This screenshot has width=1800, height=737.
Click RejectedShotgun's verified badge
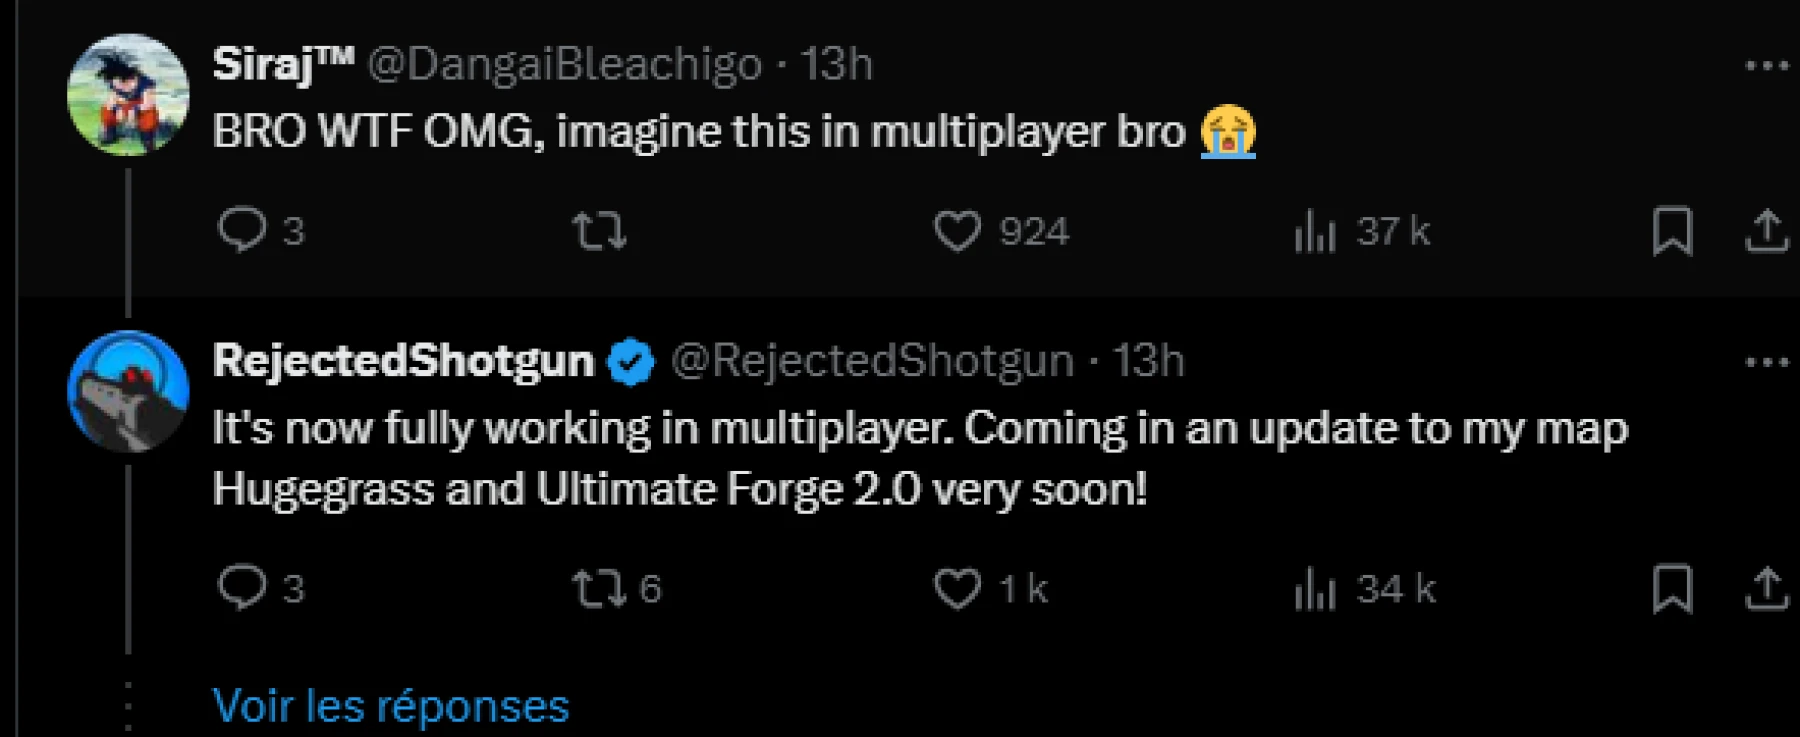pos(631,361)
